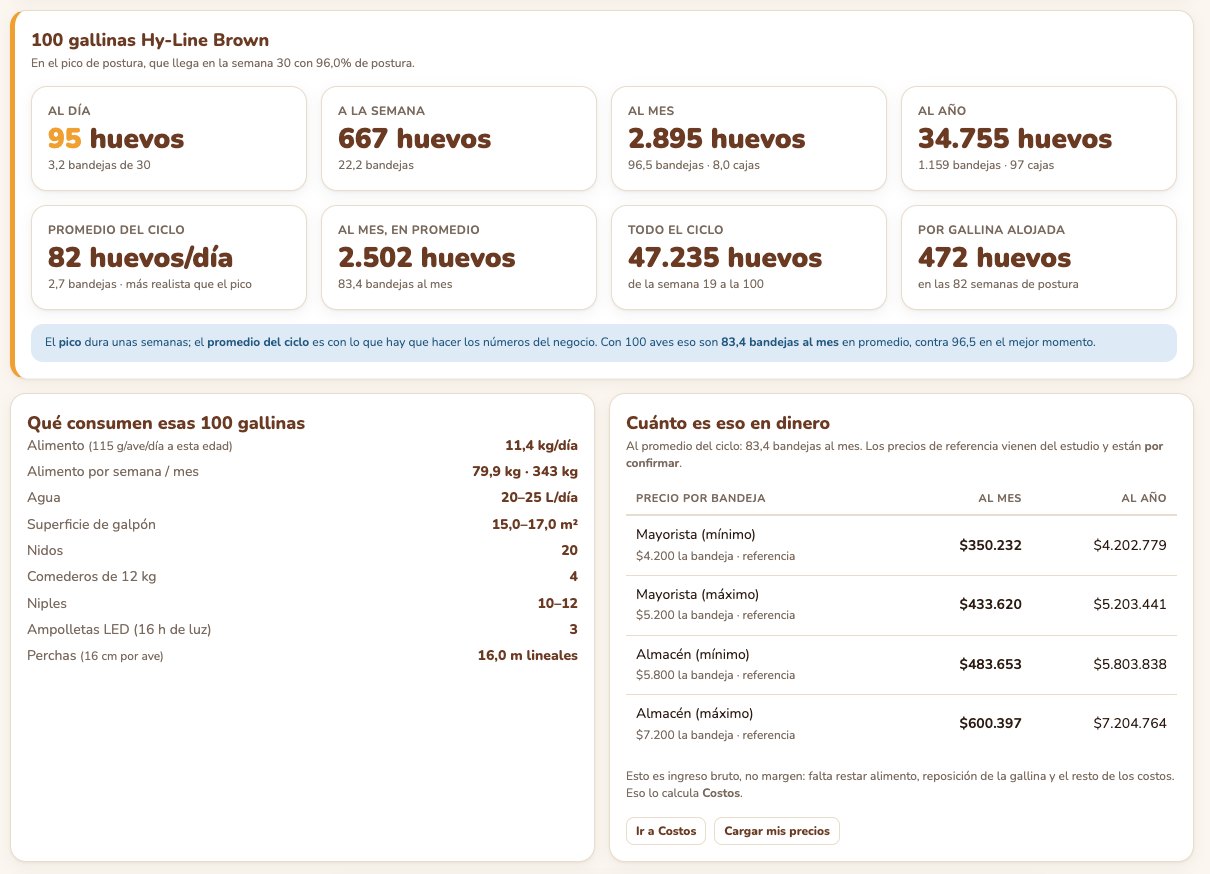Select the 'AL AÑO' 34.755 huevos card
The width and height of the screenshot is (1210, 874).
click(x=1039, y=138)
